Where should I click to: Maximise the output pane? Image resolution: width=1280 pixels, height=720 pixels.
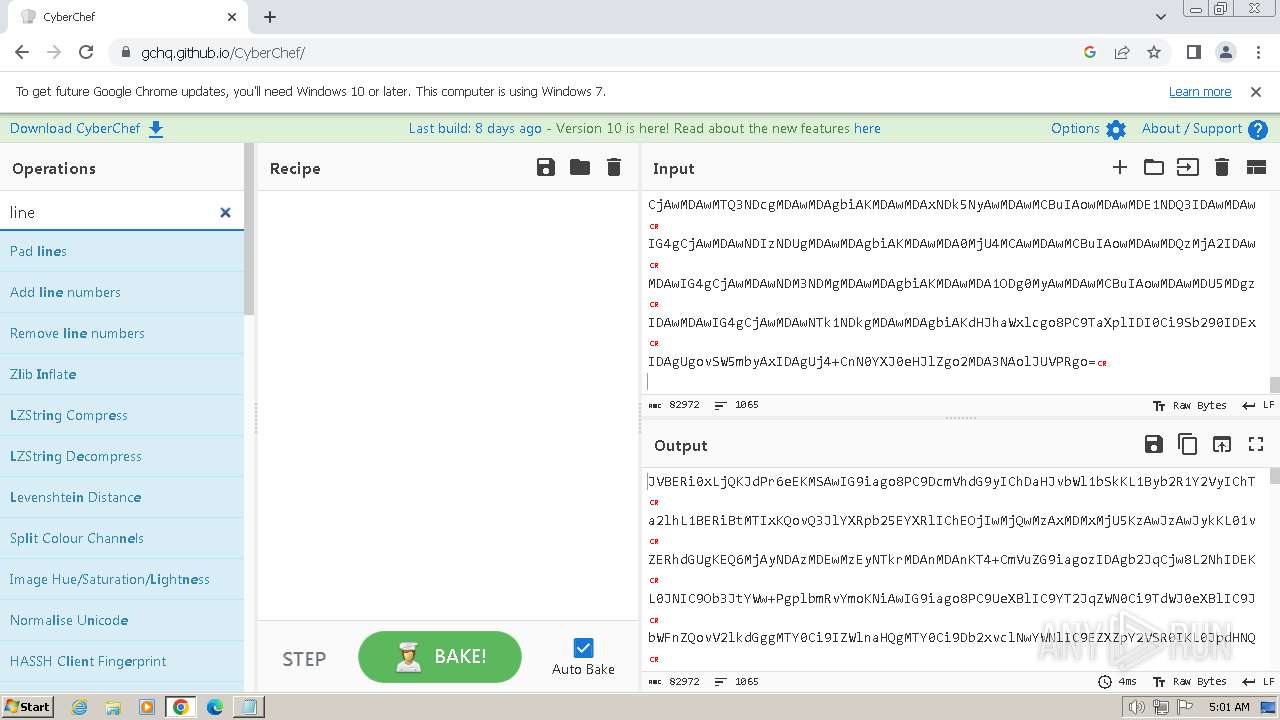pos(1256,444)
